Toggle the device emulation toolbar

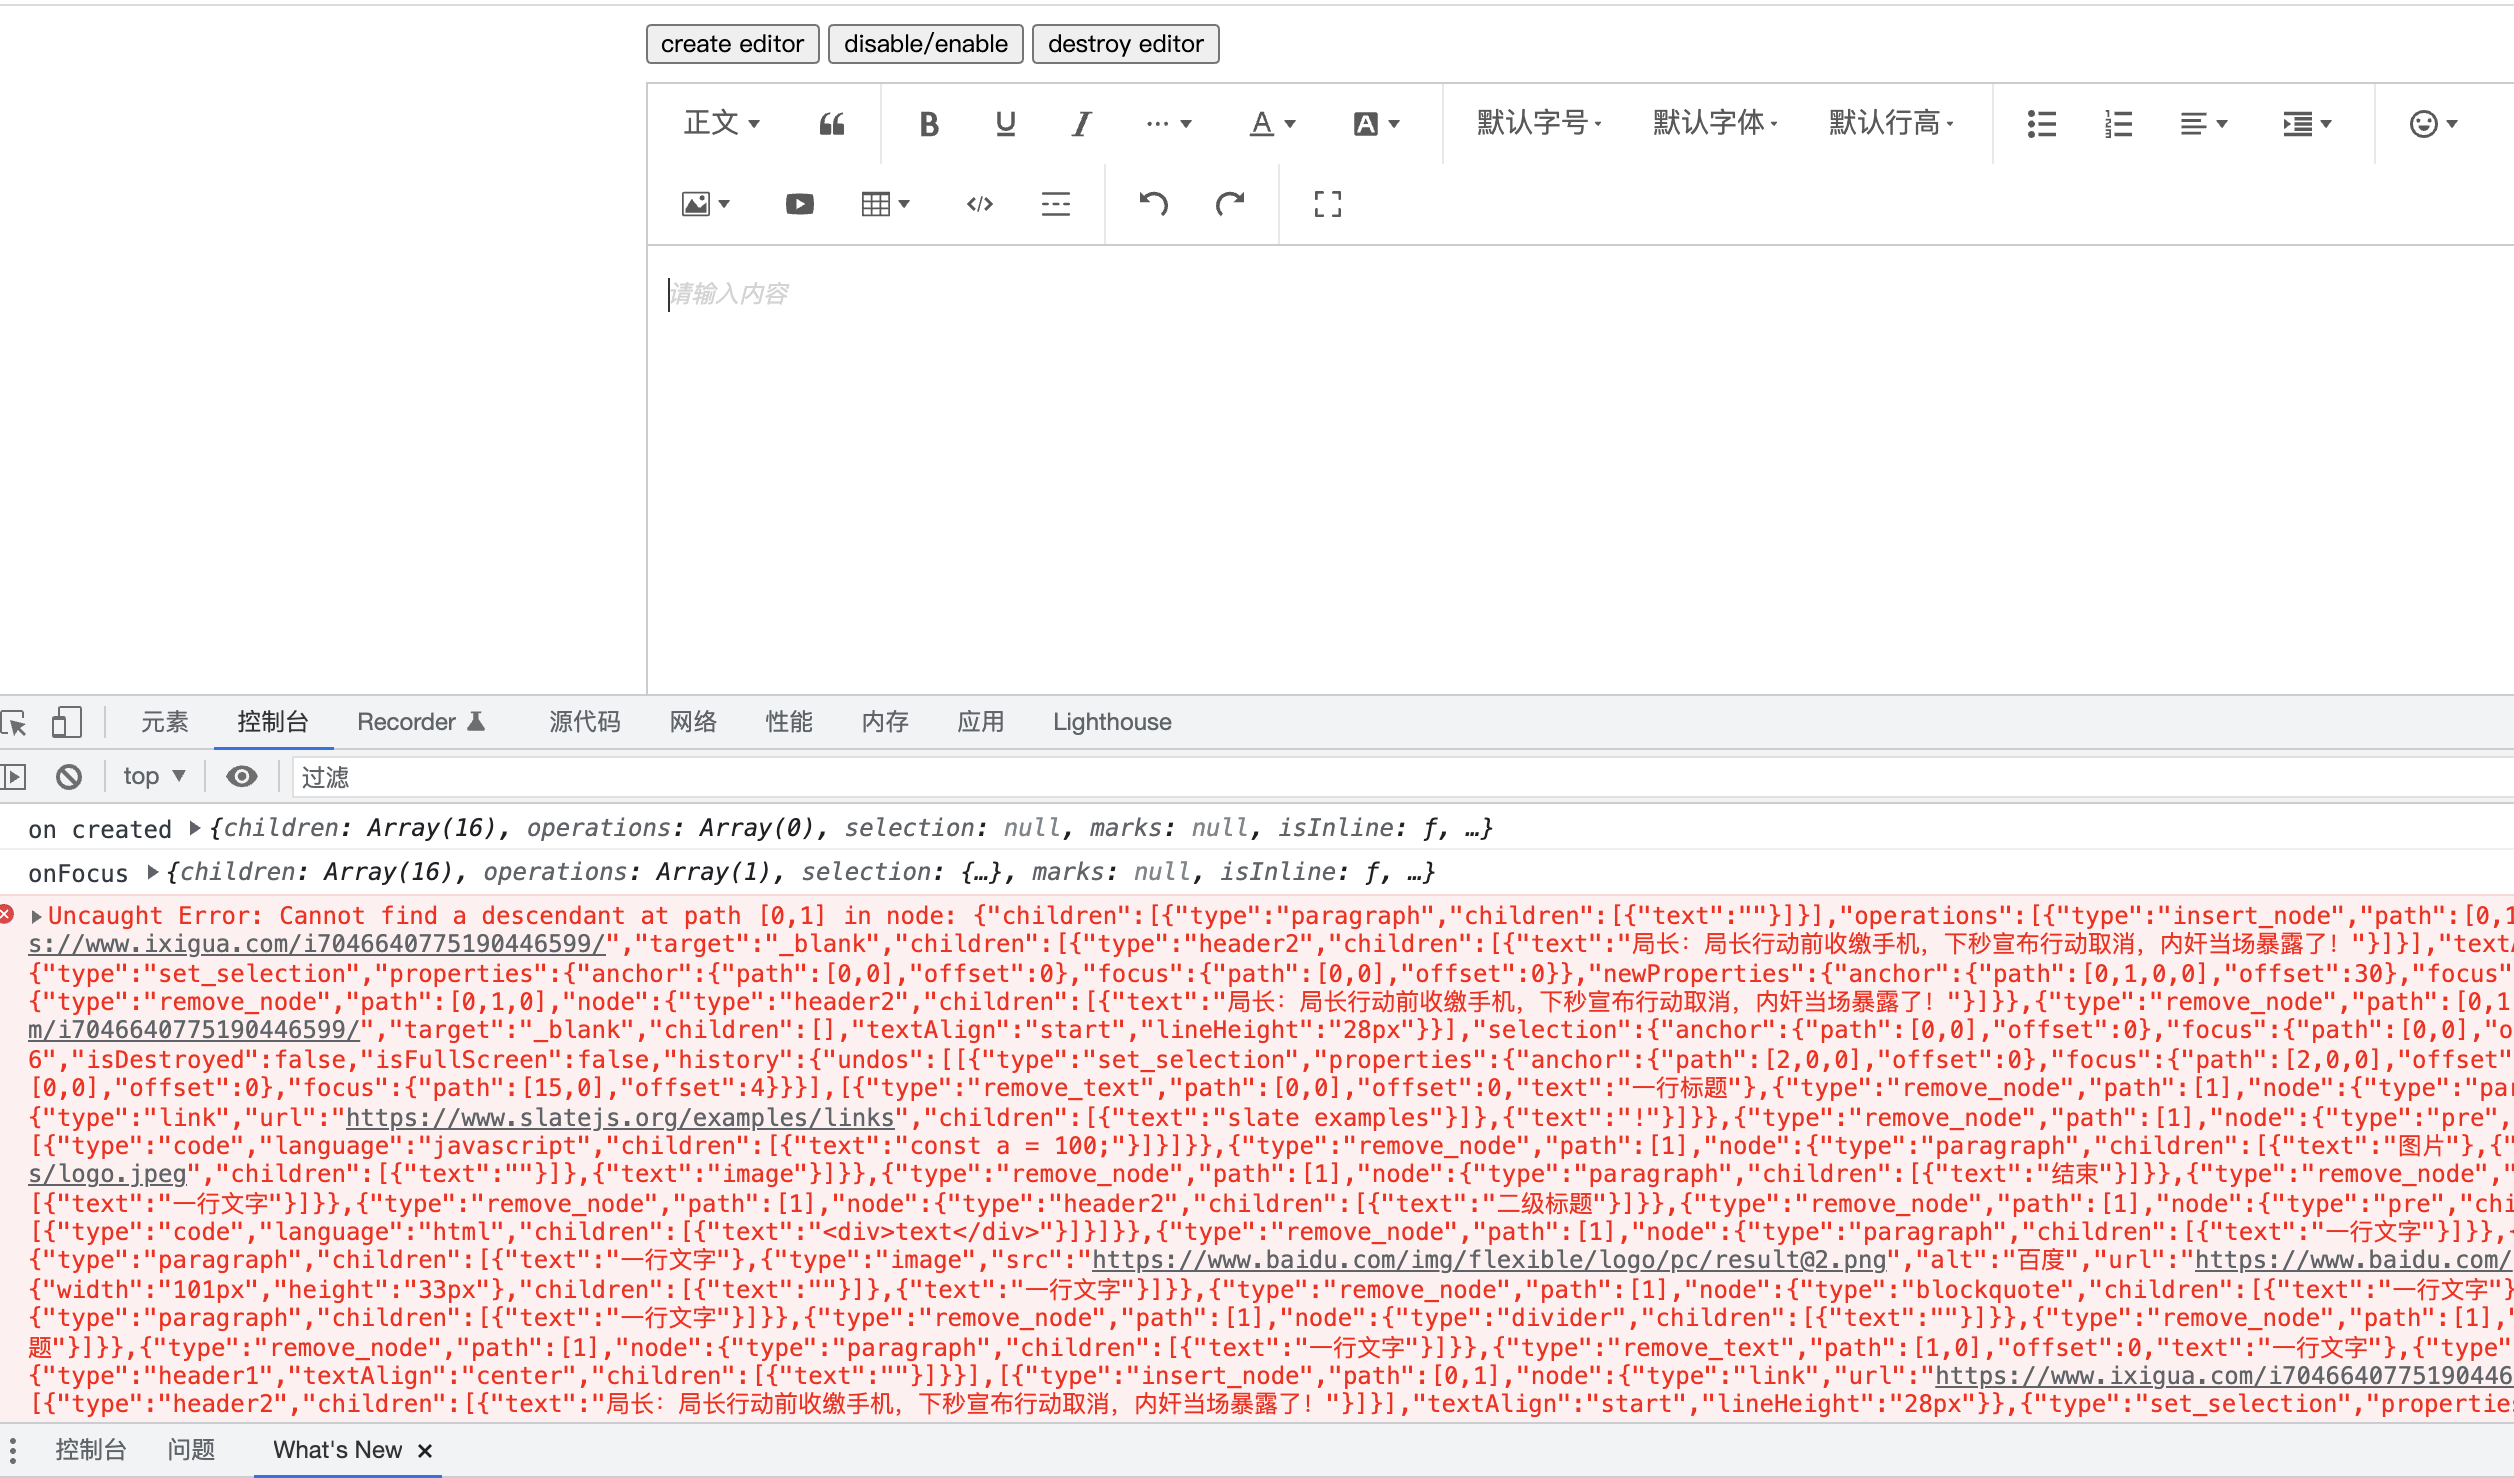[x=66, y=722]
